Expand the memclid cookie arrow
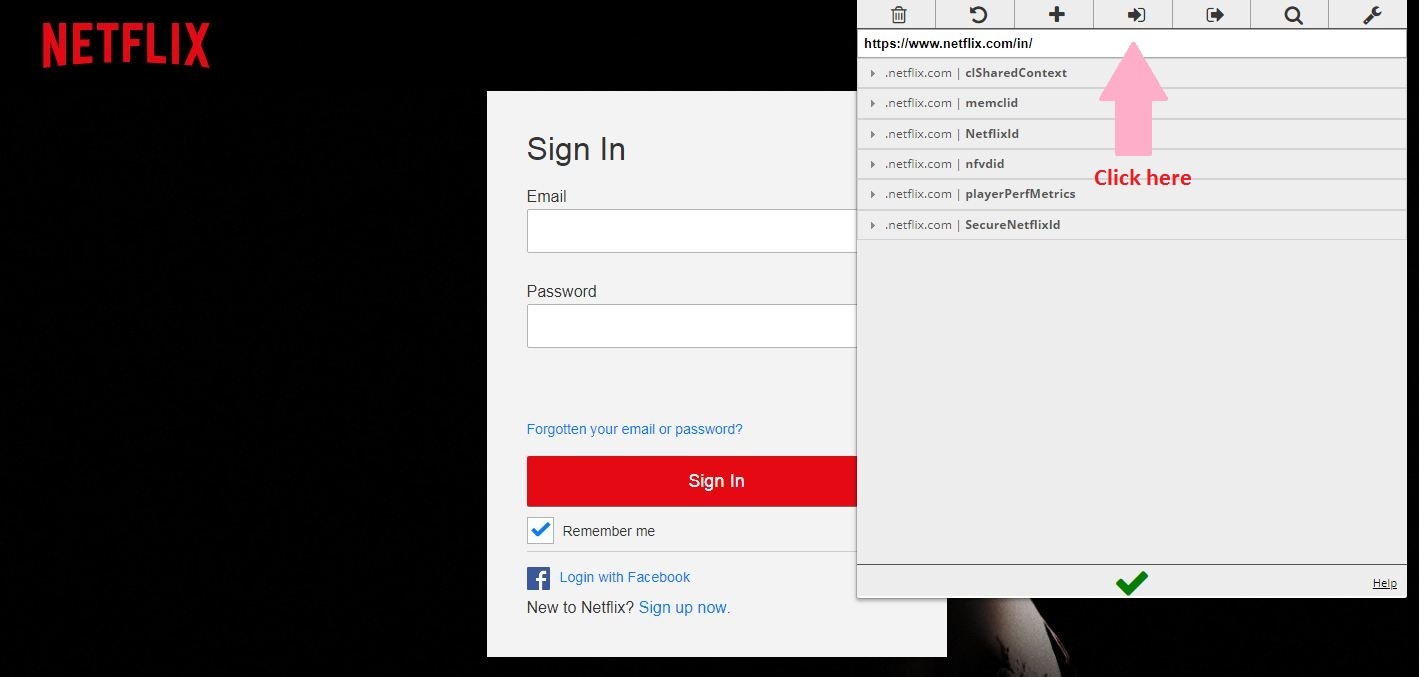The width and height of the screenshot is (1419, 677). pos(872,103)
